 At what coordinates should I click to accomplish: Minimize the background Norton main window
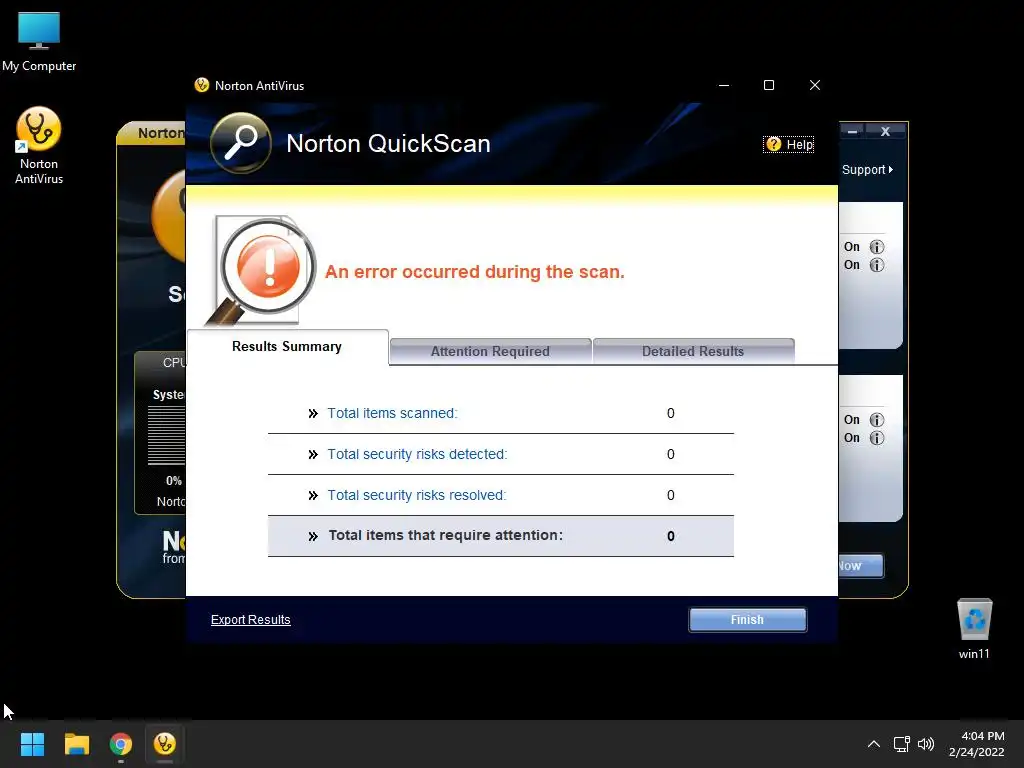click(x=852, y=131)
